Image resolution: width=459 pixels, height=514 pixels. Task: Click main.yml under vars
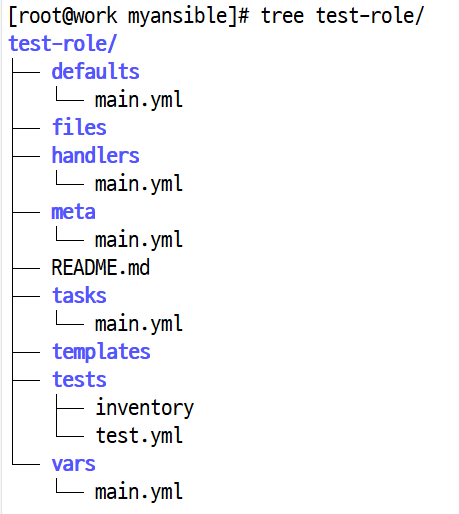[x=139, y=492]
